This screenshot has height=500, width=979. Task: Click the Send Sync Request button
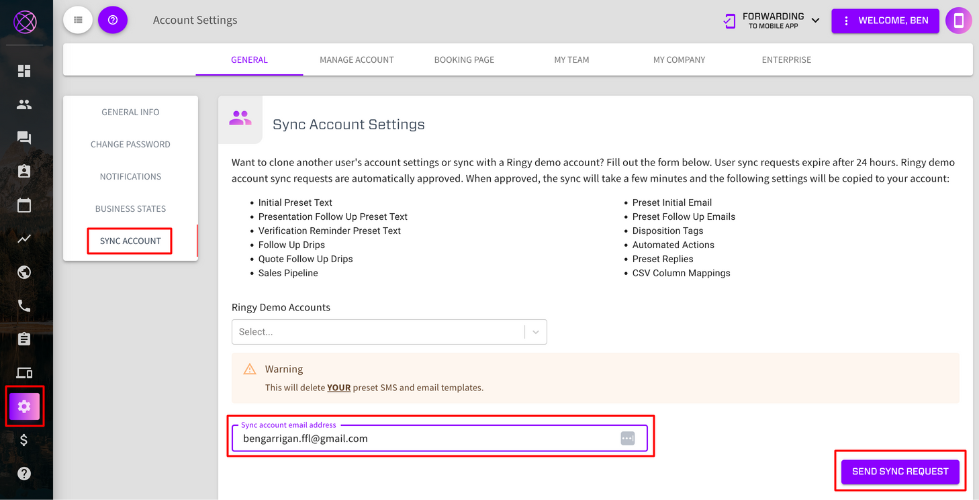[900, 471]
